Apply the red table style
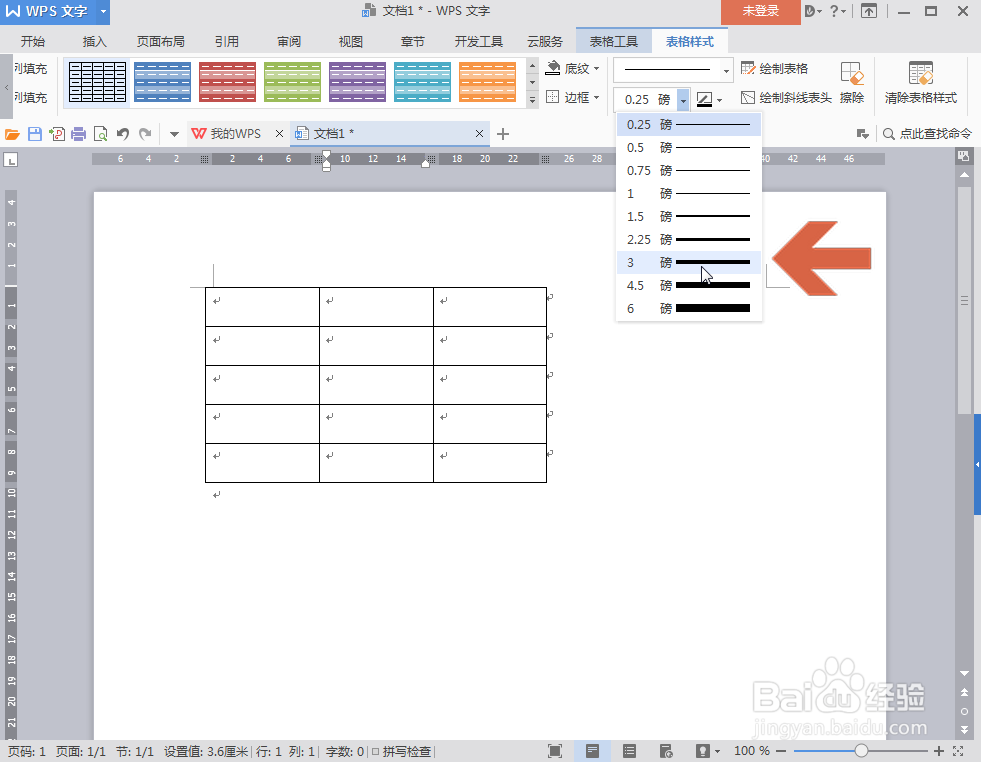Screen dimensions: 981x762 click(227, 82)
